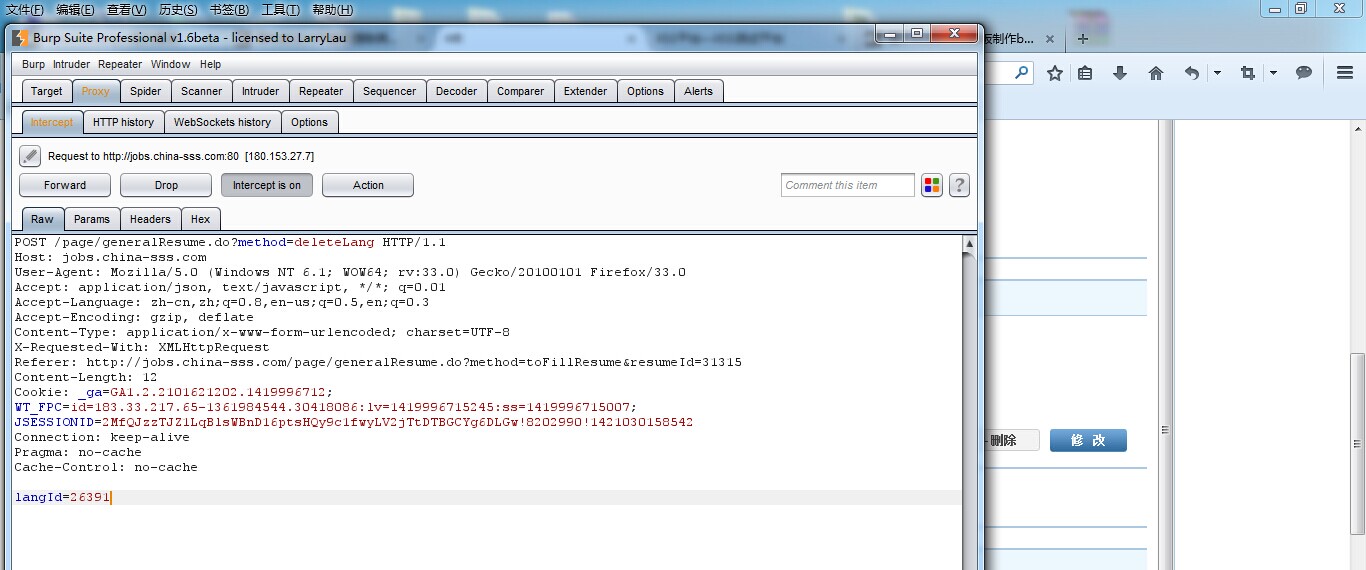Image resolution: width=1366 pixels, height=570 pixels.
Task: Open a new browser tab with the plus icon
Action: coord(1083,39)
